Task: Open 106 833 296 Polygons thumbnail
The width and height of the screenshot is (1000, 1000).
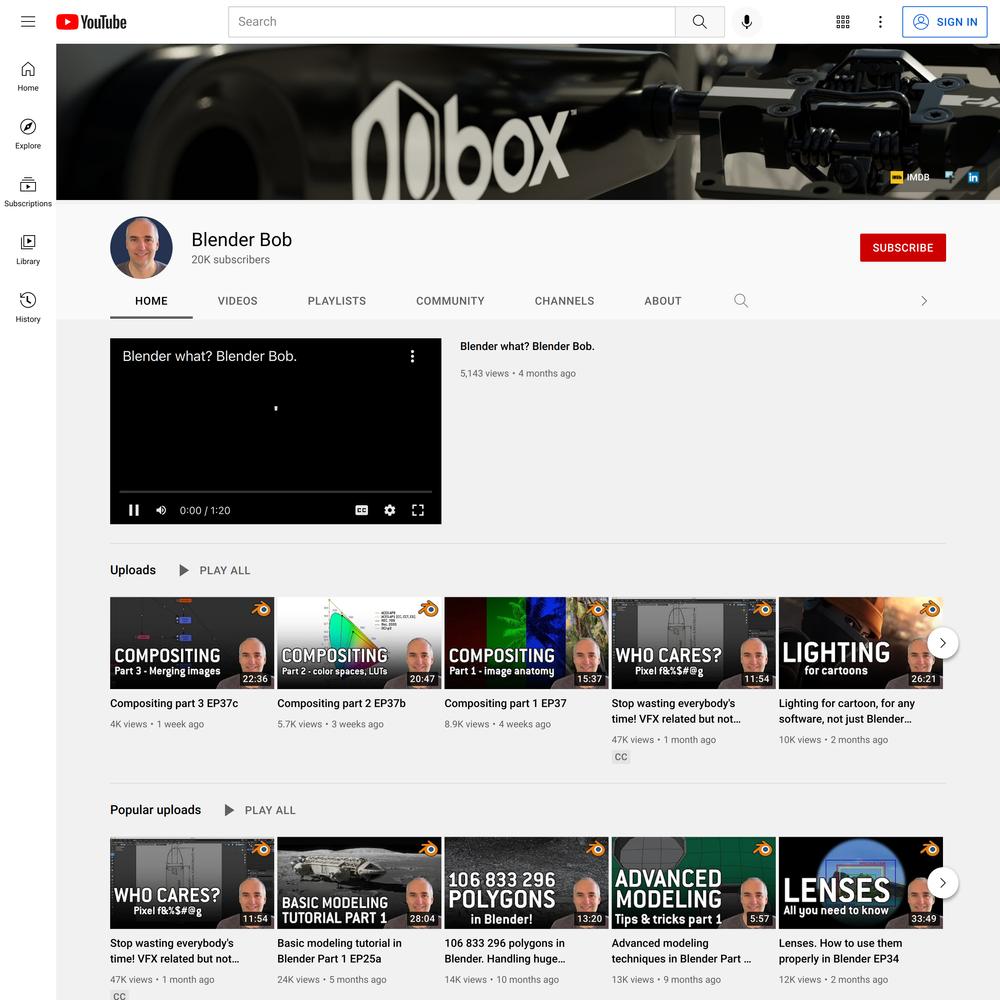Action: pos(526,883)
